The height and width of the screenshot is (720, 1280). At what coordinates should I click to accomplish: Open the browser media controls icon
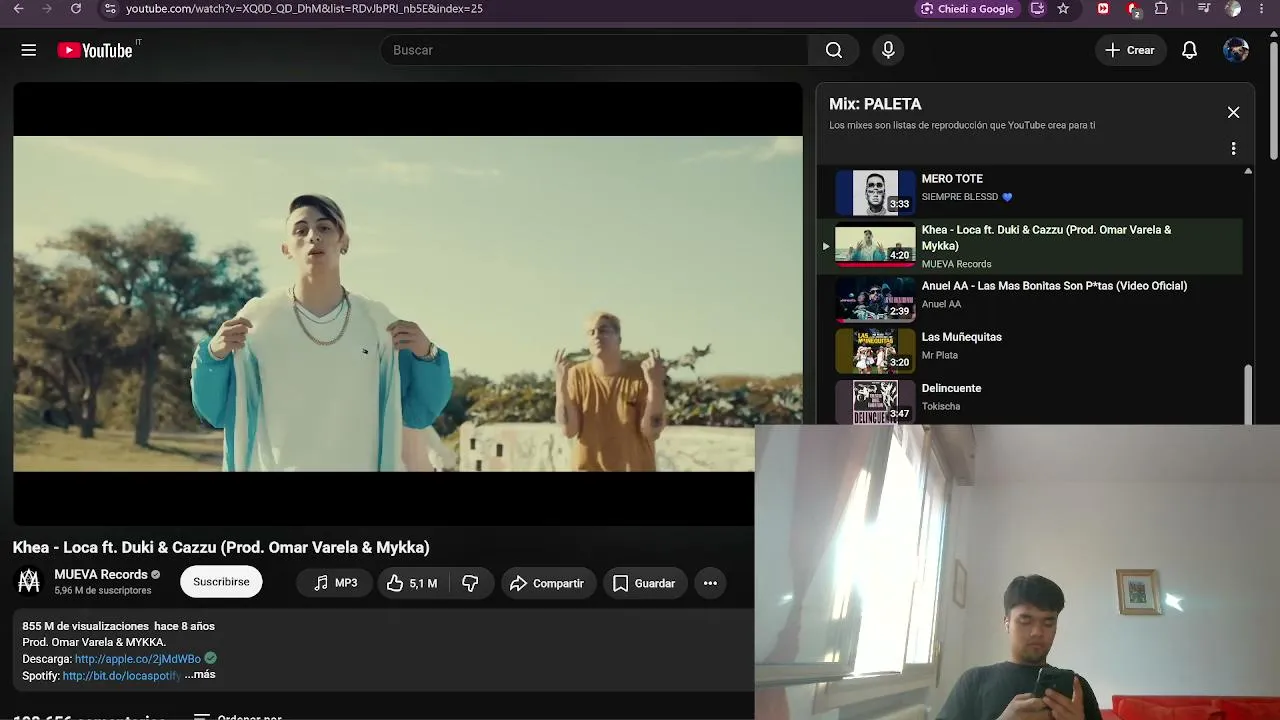(1204, 9)
